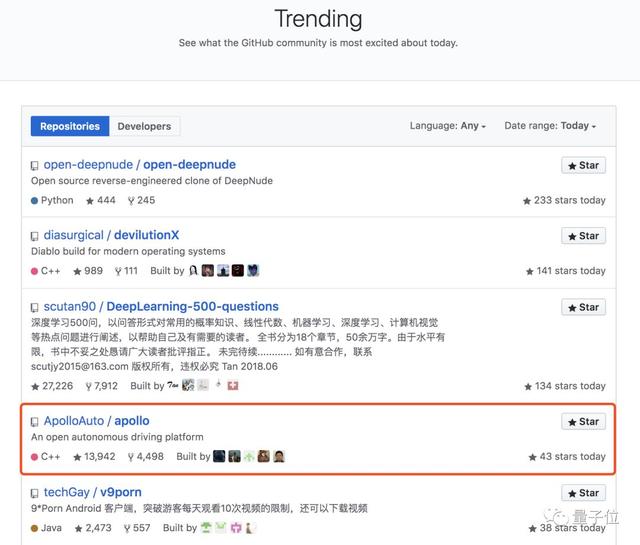Click repo icon beside ApolloAuto / apollo
Viewport: 640px width, 545px height.
[35, 422]
